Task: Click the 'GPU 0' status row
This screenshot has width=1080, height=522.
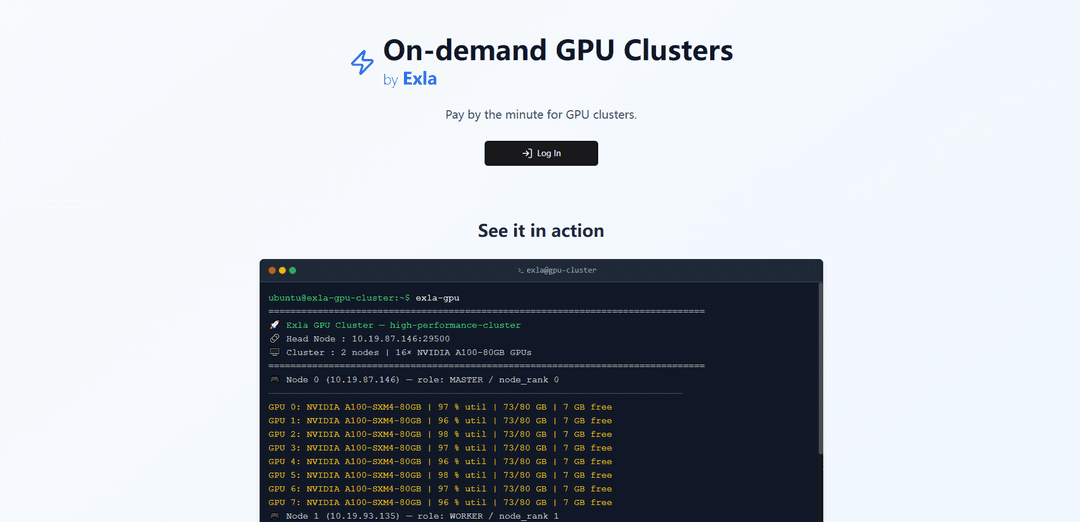Action: 440,407
